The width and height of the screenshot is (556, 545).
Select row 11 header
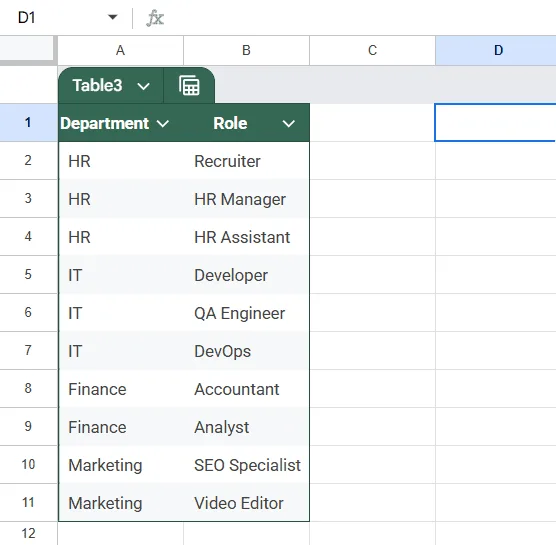click(28, 502)
